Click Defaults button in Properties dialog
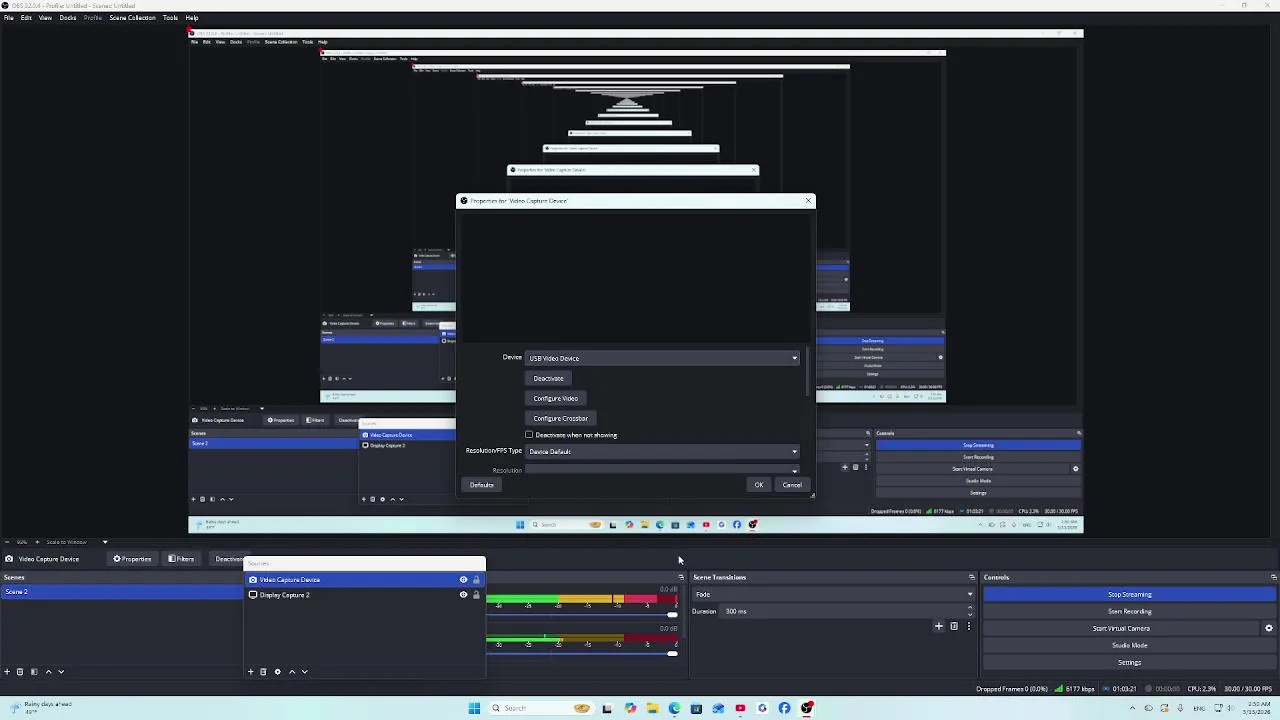 point(481,485)
